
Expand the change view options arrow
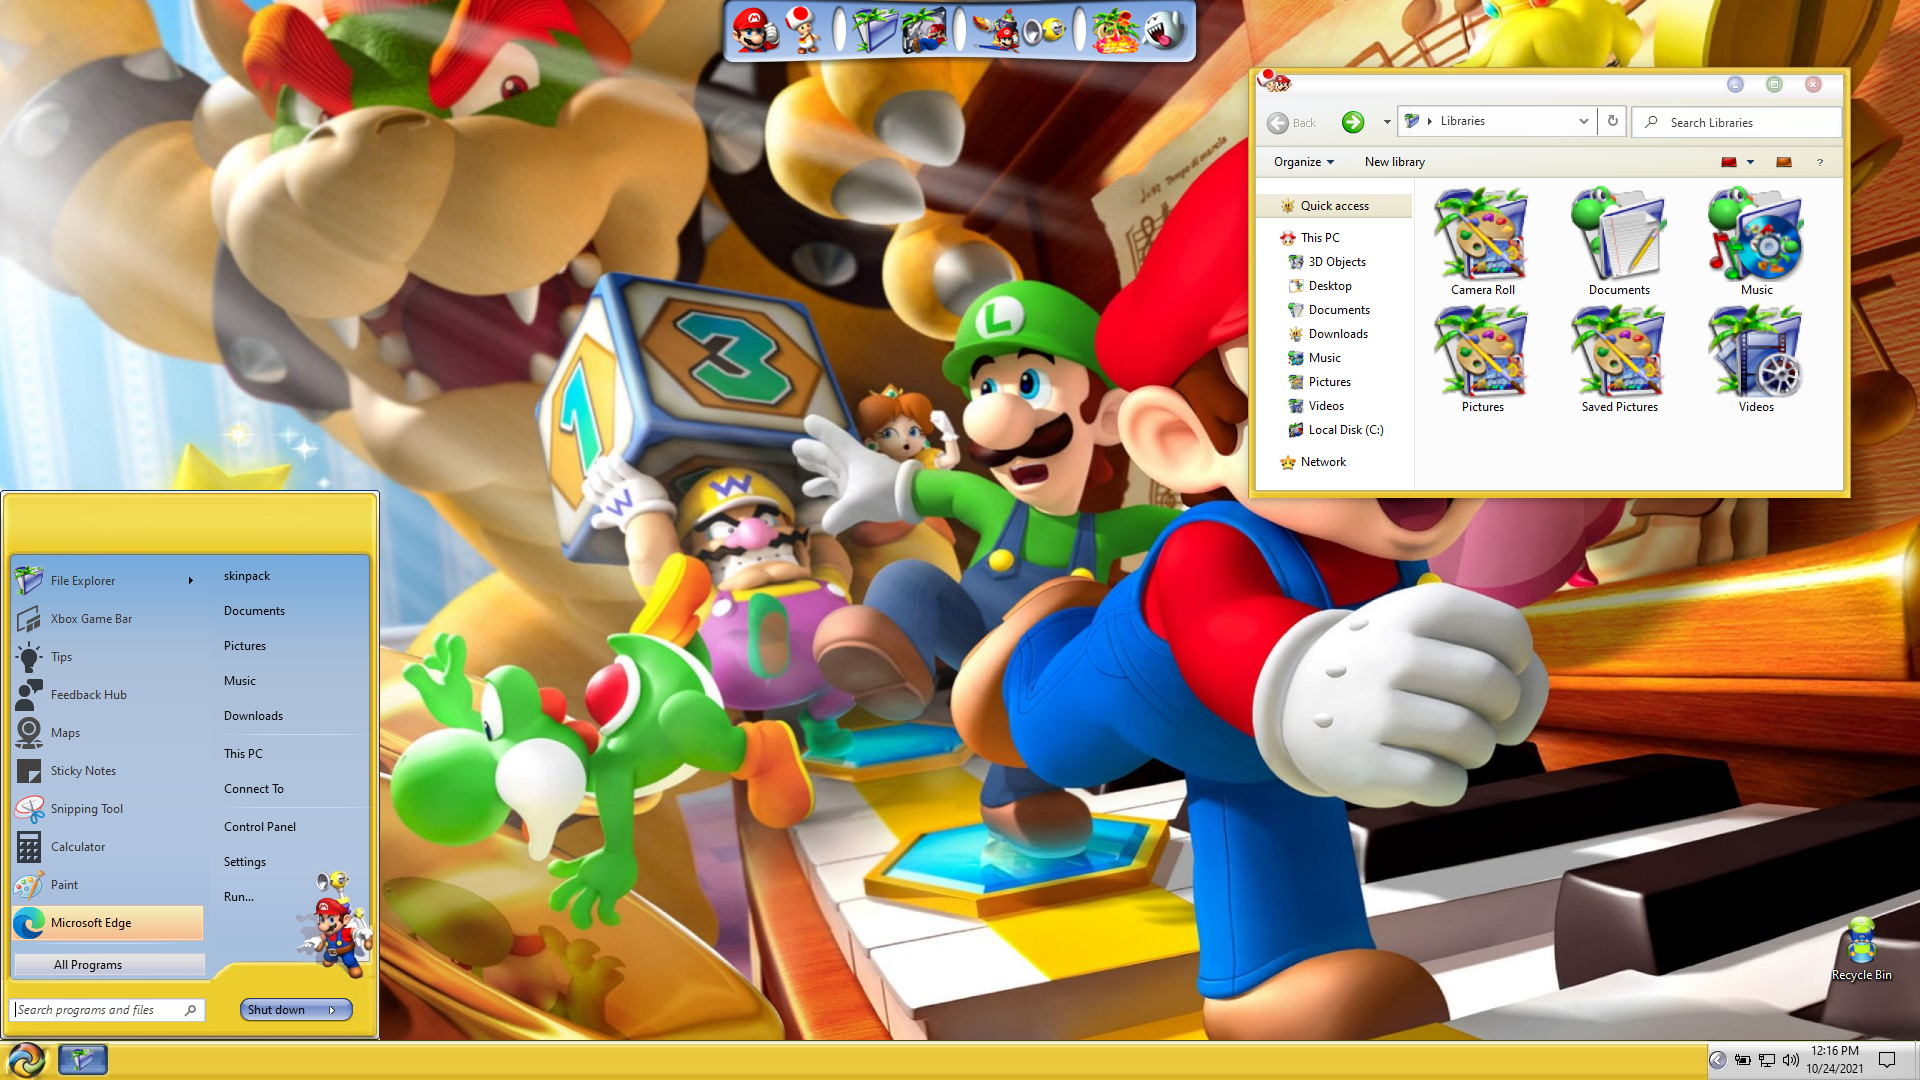tap(1750, 162)
